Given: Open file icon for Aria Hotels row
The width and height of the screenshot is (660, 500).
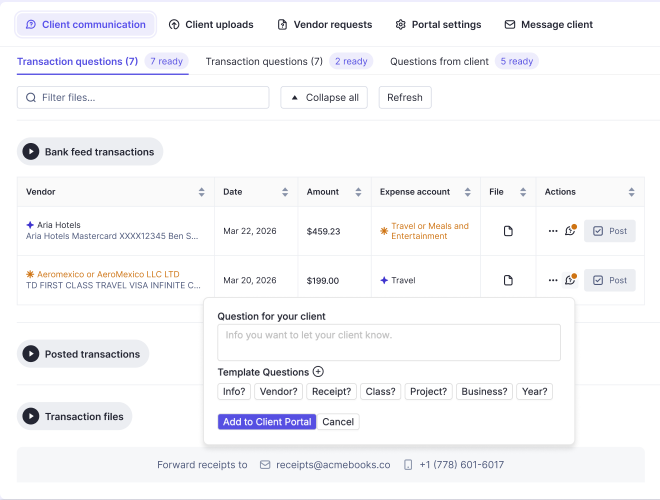Looking at the screenshot, I should click(x=508, y=231).
